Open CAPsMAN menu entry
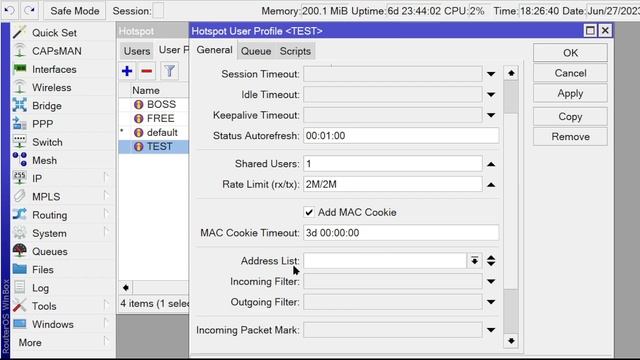The width and height of the screenshot is (640, 360). click(x=57, y=51)
